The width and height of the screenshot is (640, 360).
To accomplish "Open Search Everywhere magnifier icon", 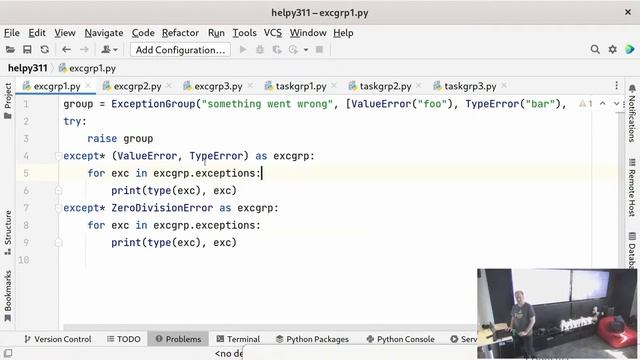I will pyautogui.click(x=595, y=49).
